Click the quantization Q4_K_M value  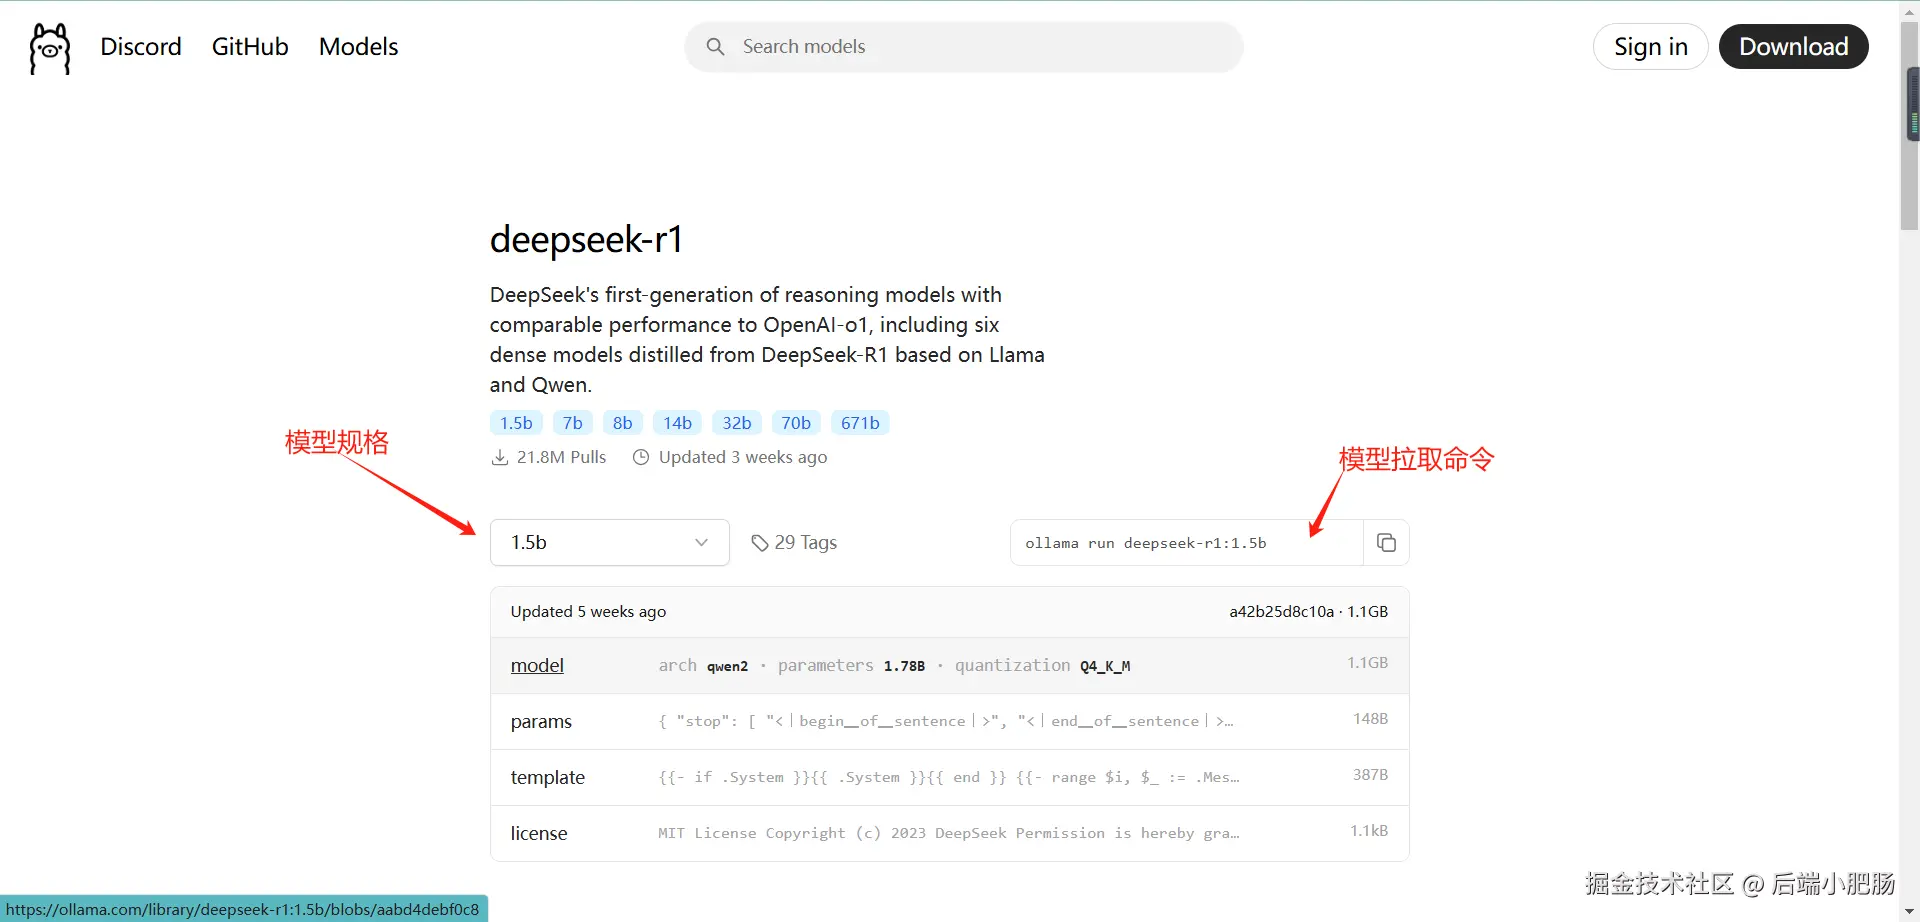[1105, 666]
